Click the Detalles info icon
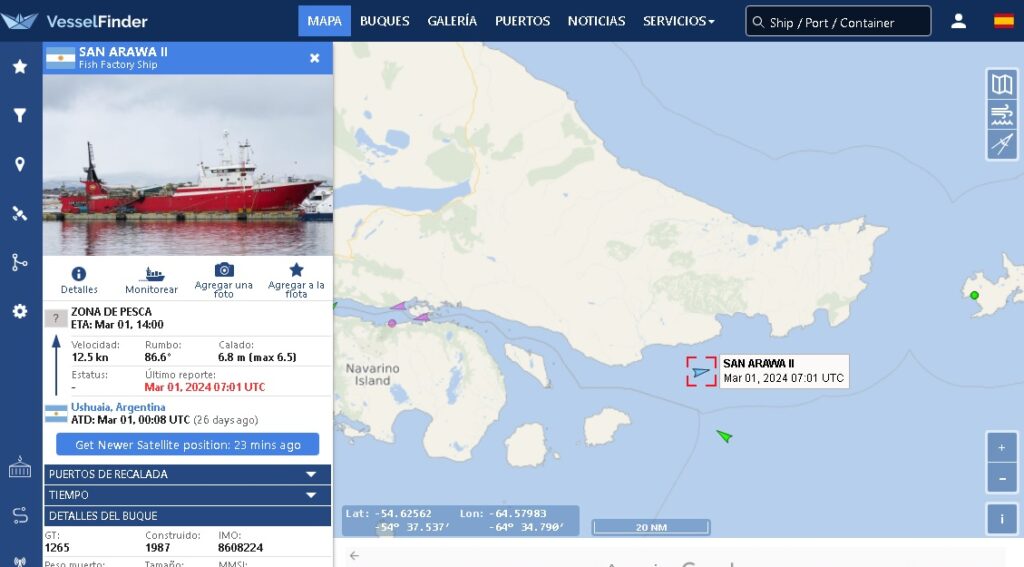1024x567 pixels. click(79, 274)
